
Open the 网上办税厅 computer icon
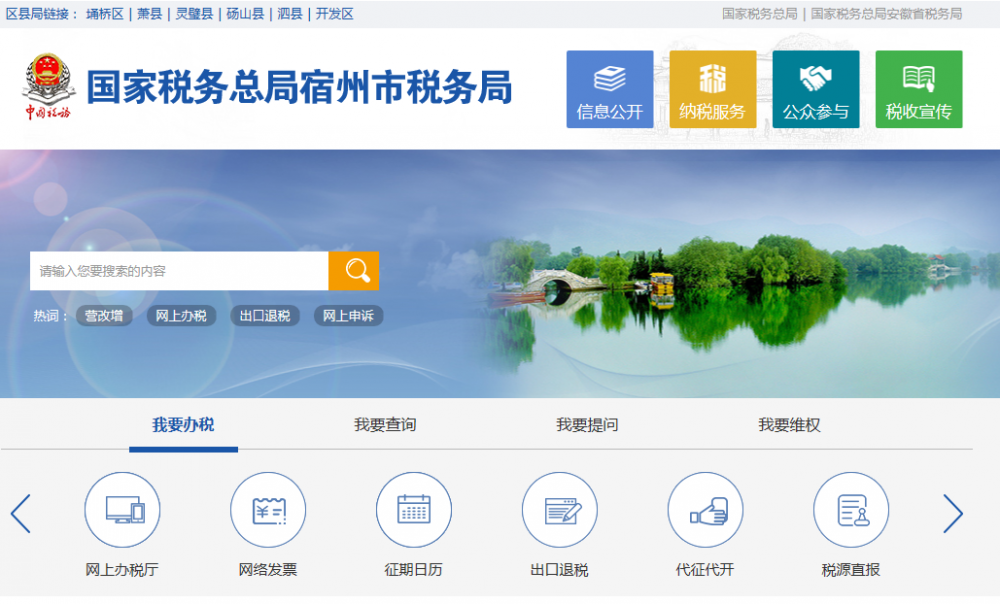pyautogui.click(x=122, y=510)
